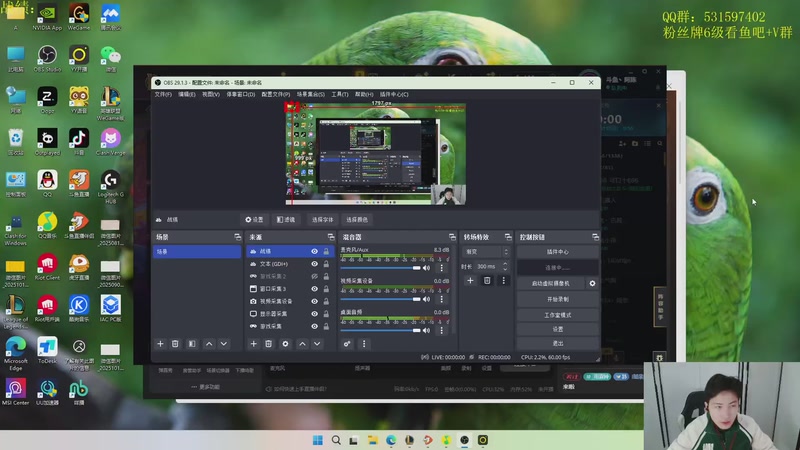This screenshot has height=450, width=800.
Task: Open the 渐变 transition type dropdown
Action: [x=486, y=252]
